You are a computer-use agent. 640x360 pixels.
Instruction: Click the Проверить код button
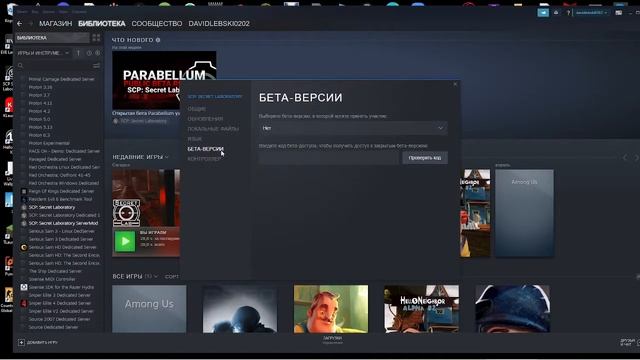click(425, 158)
